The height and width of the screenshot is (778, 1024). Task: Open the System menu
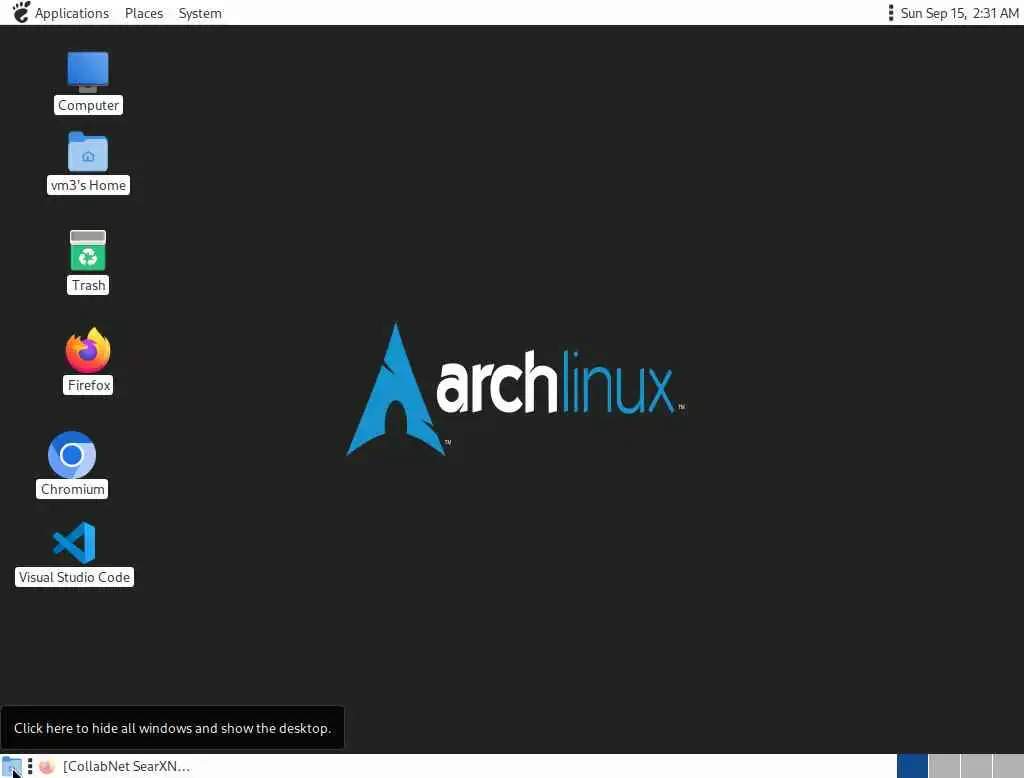pyautogui.click(x=200, y=13)
